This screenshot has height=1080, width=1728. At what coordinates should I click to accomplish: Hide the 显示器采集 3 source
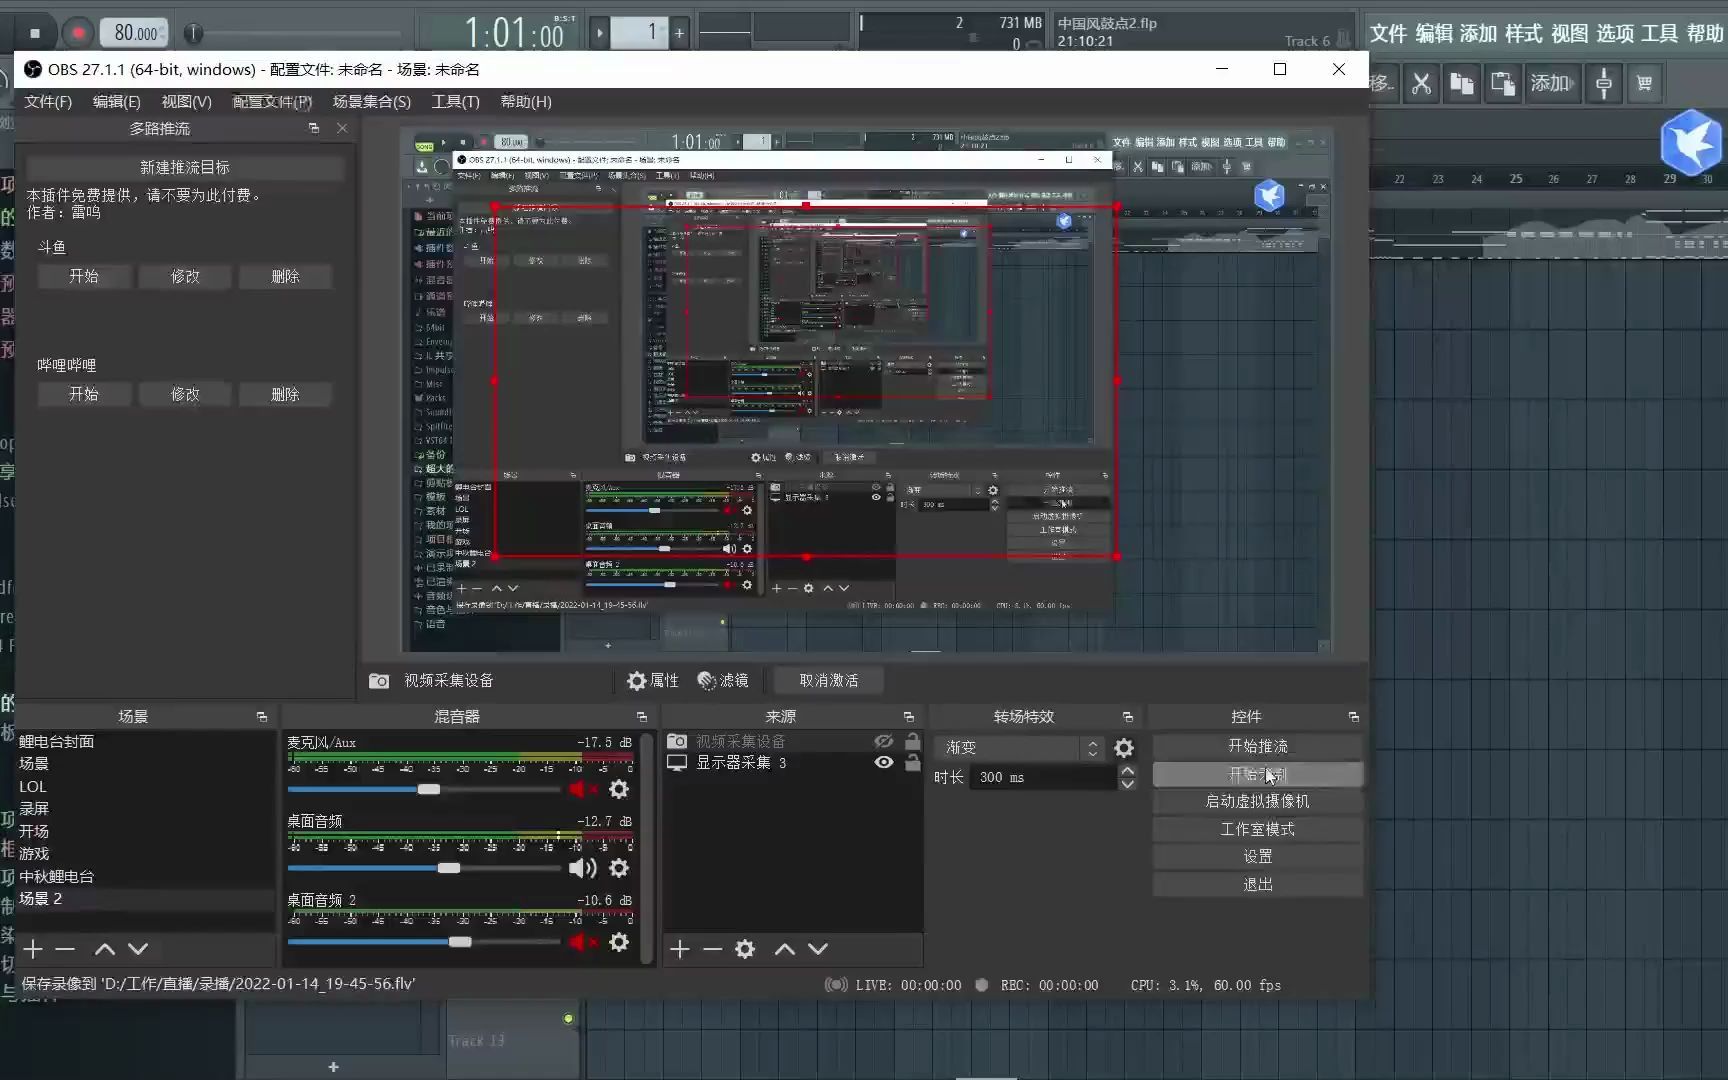coord(883,762)
